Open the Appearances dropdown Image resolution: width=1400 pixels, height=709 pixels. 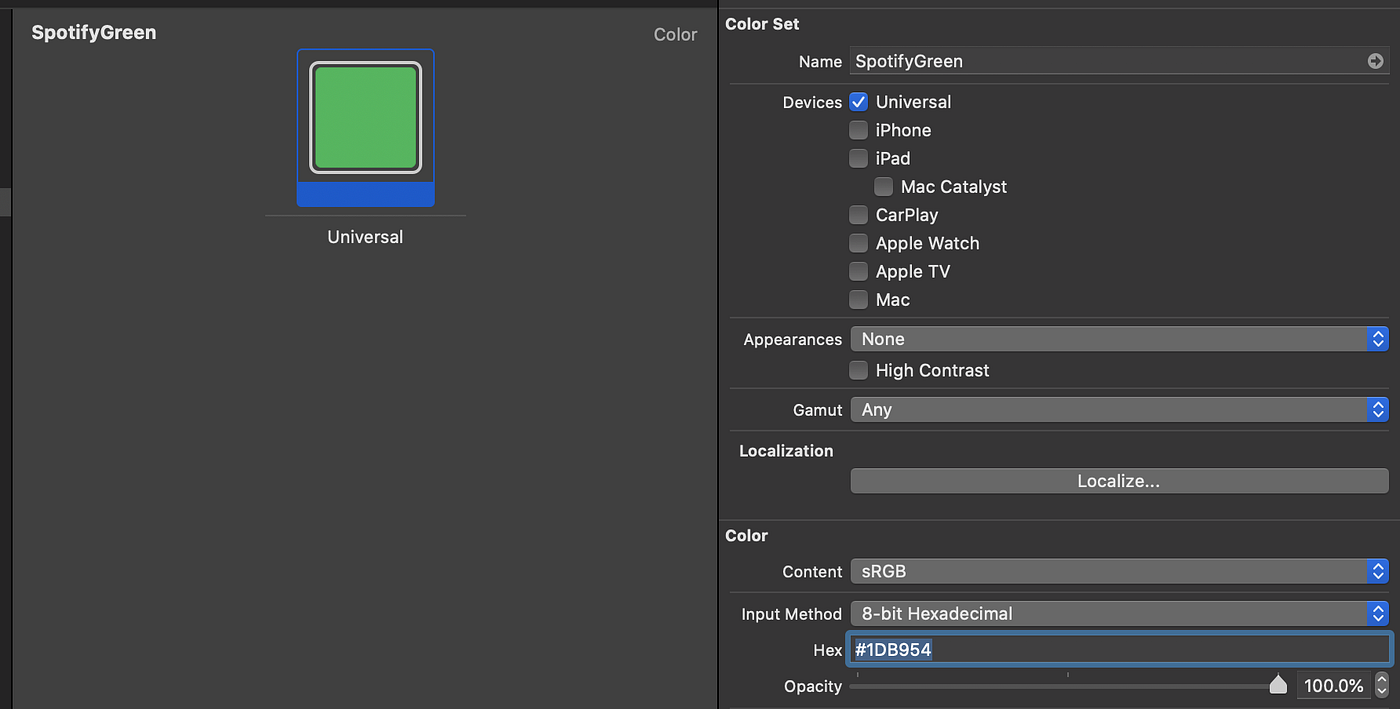tap(1119, 338)
